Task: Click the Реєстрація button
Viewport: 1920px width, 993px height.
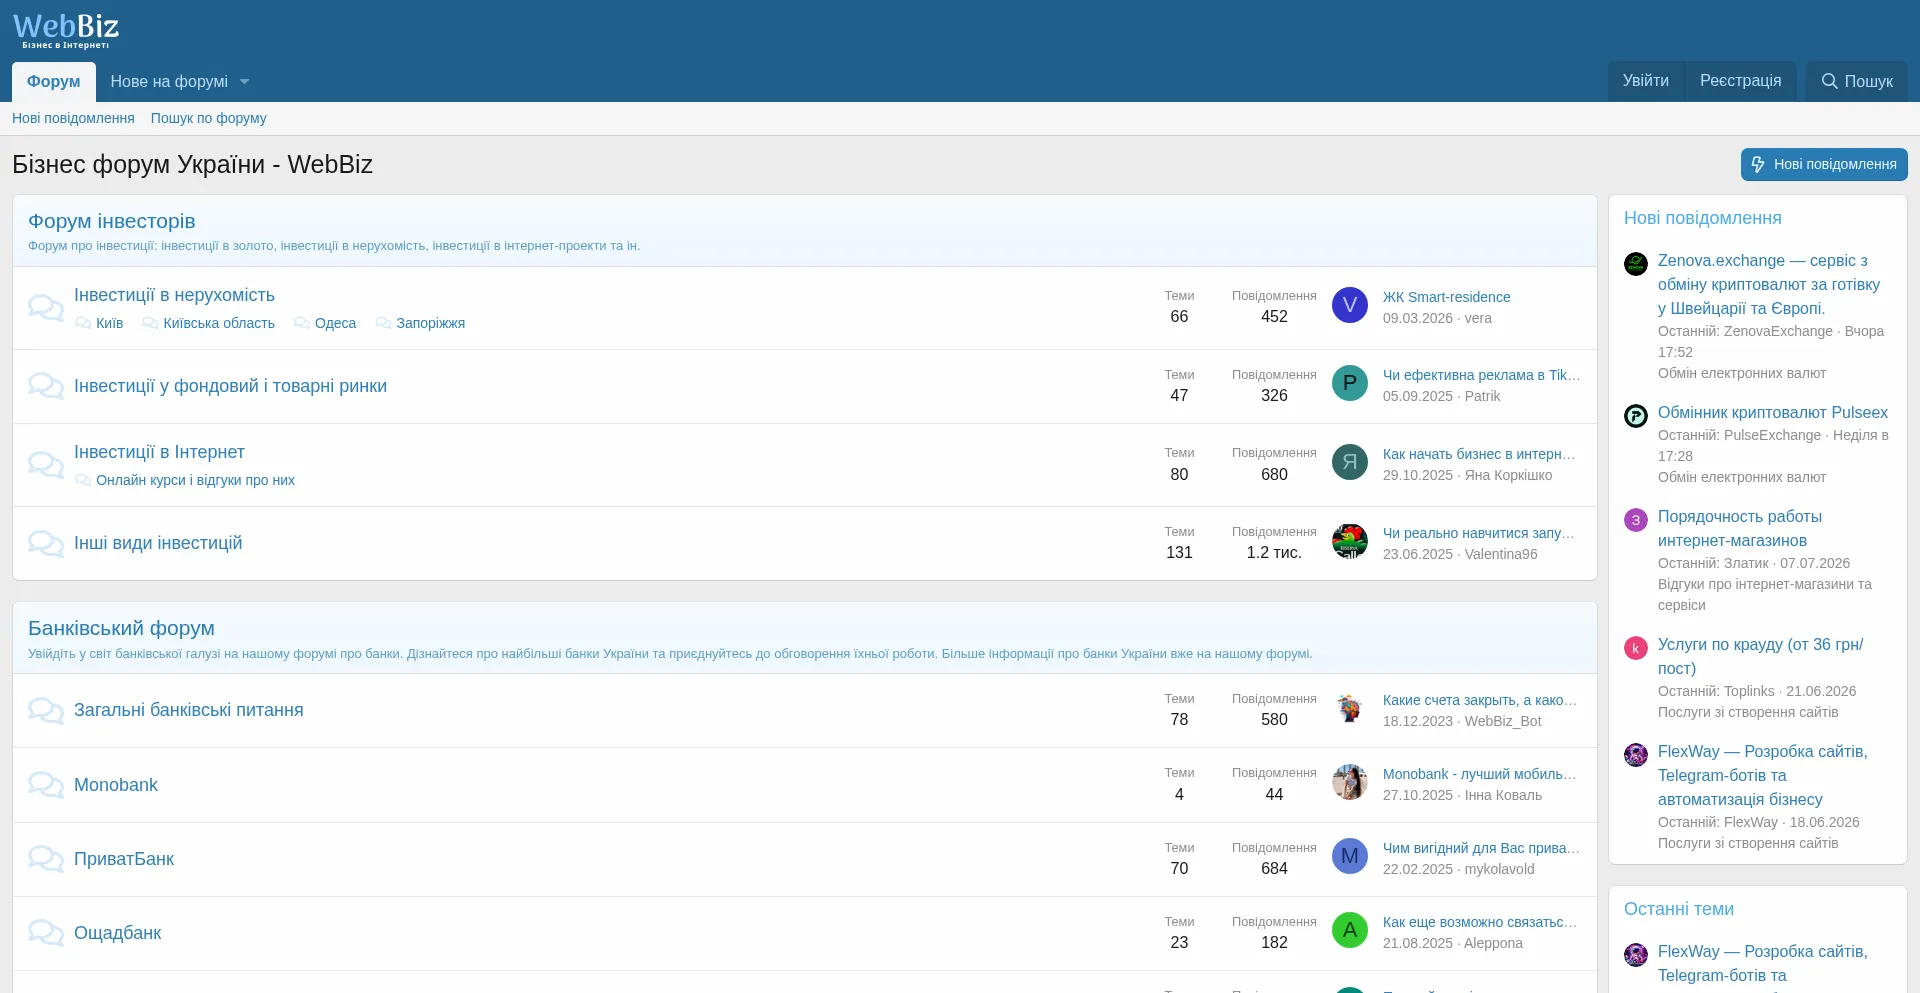Action: (x=1740, y=81)
